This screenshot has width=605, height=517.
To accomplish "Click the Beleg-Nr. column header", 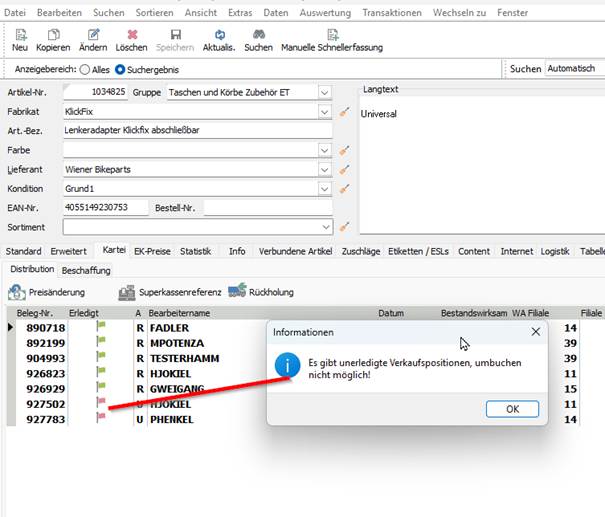I will (35, 313).
